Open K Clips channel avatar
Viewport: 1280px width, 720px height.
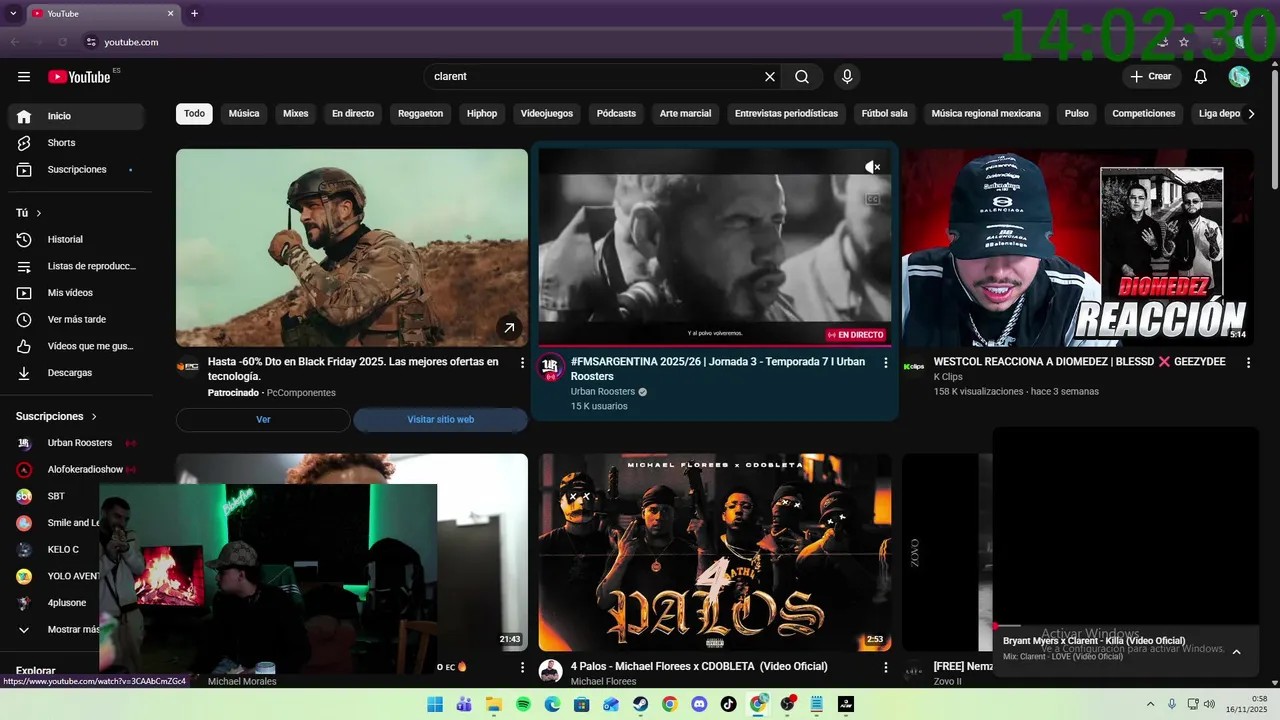[914, 367]
